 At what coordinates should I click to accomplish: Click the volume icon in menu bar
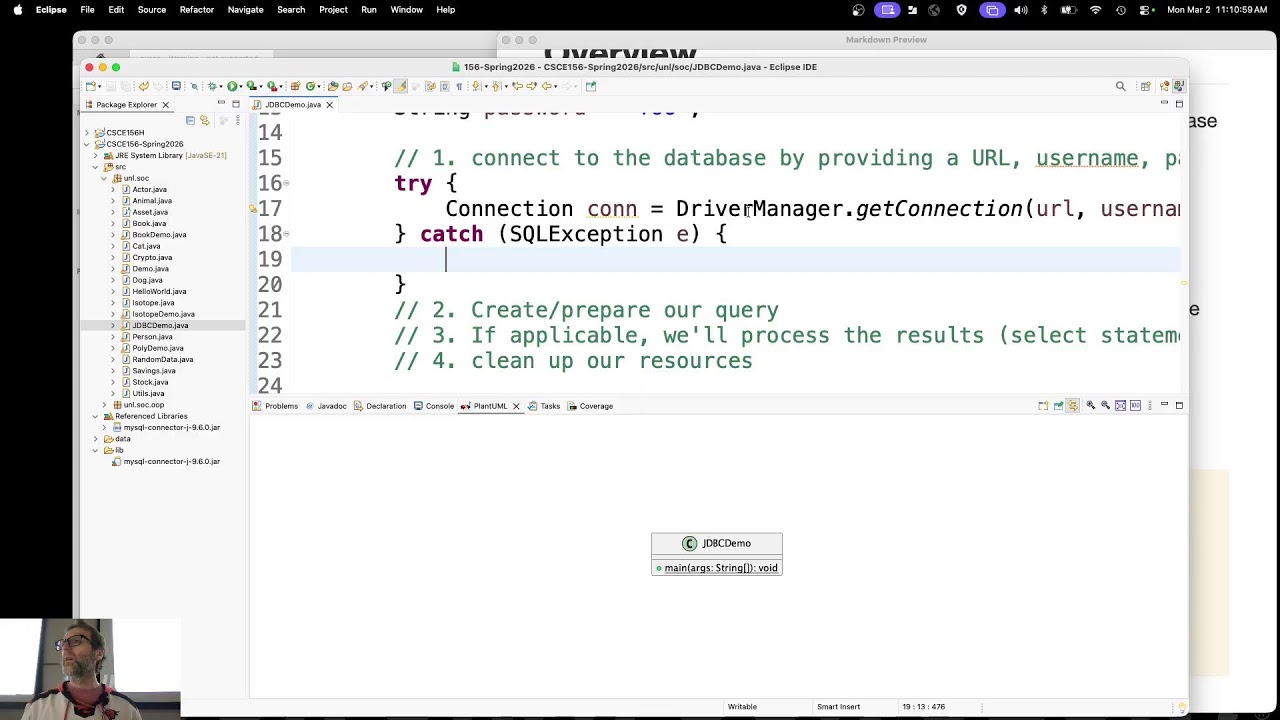click(1020, 10)
